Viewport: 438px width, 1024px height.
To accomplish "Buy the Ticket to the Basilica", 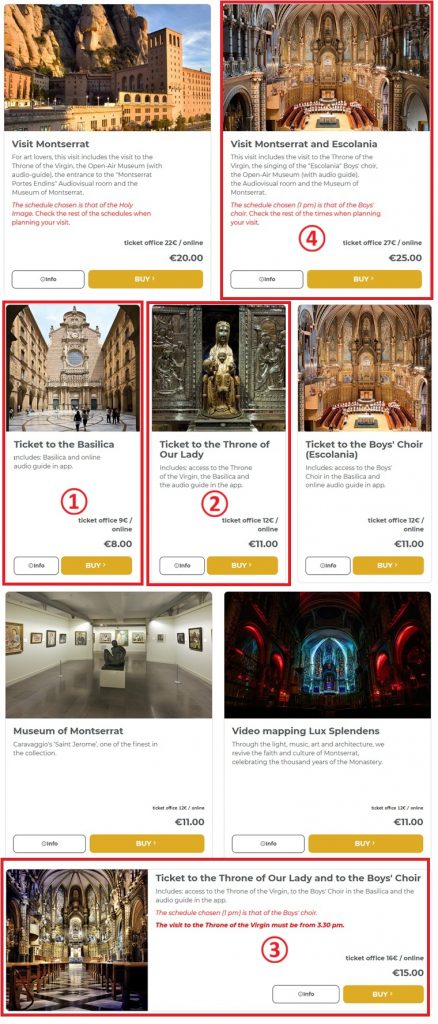I will click(x=97, y=566).
